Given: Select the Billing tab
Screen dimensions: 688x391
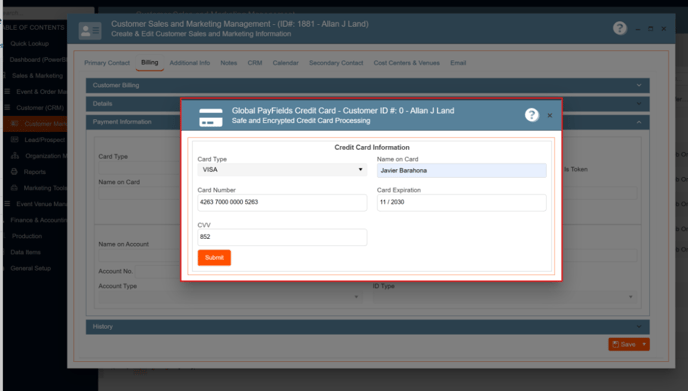Looking at the screenshot, I should coord(150,63).
